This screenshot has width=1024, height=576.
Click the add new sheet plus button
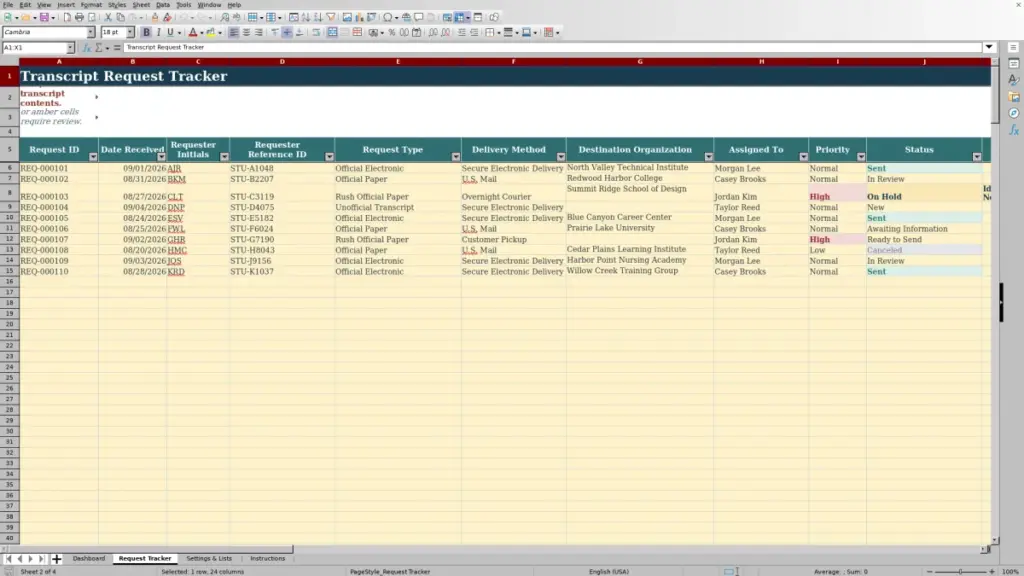[x=56, y=558]
